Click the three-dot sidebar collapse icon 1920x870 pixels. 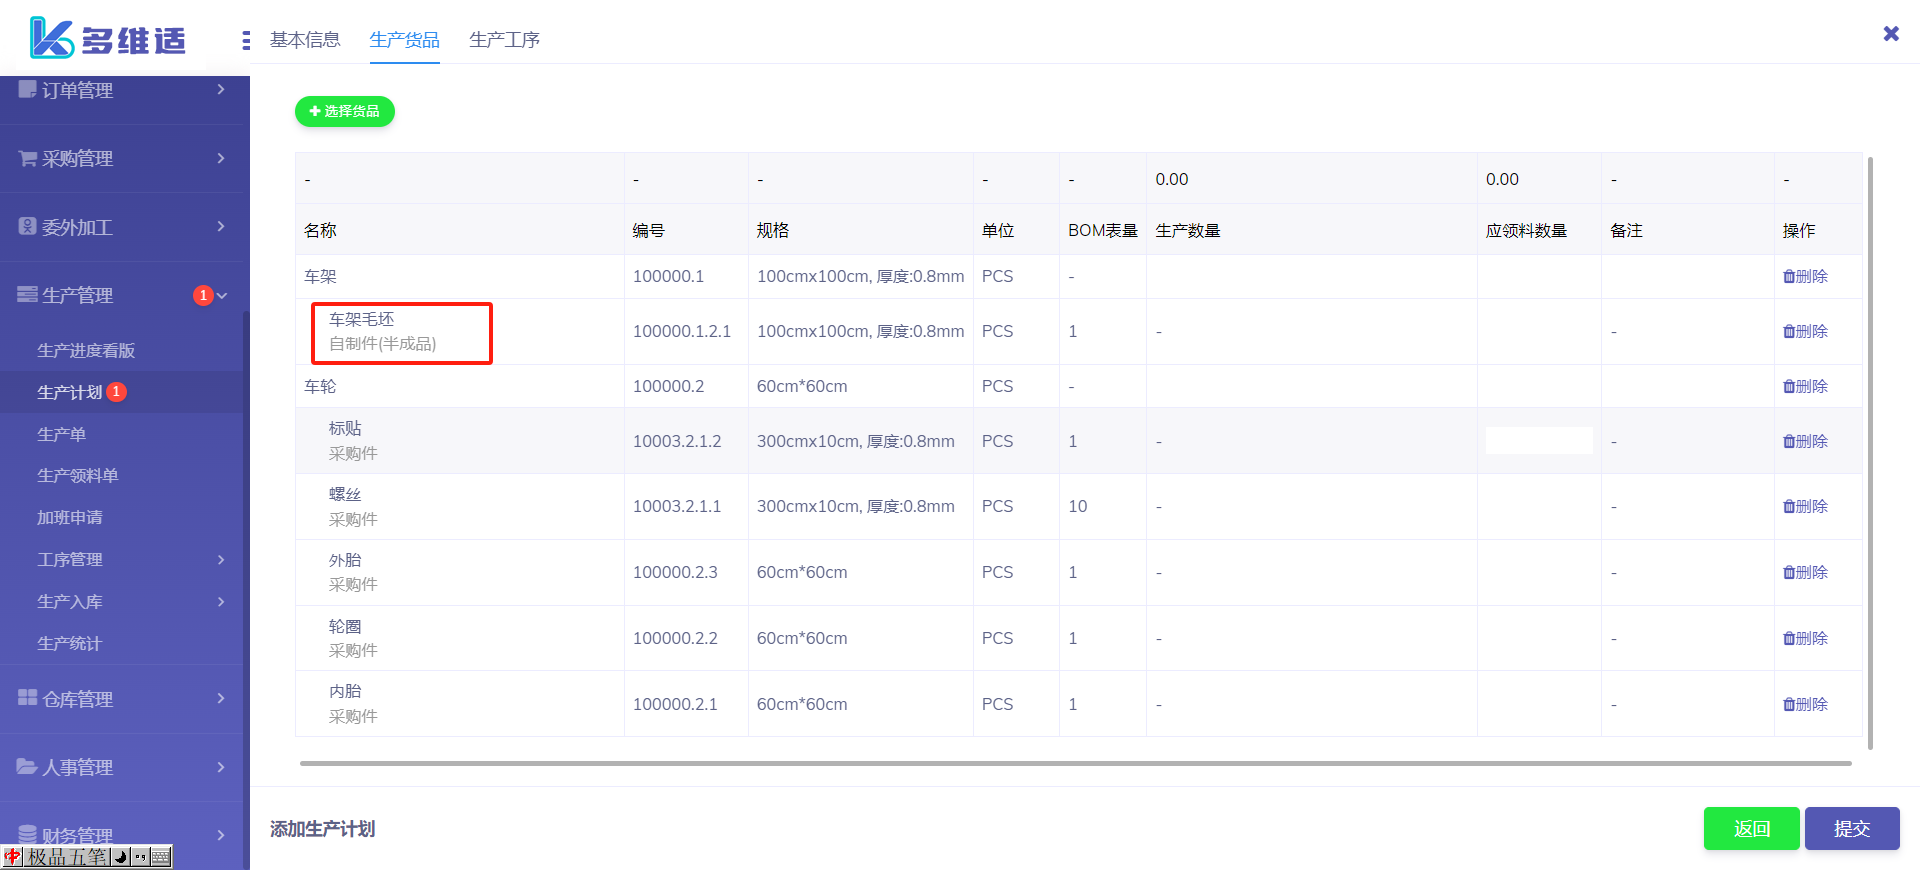tap(246, 40)
